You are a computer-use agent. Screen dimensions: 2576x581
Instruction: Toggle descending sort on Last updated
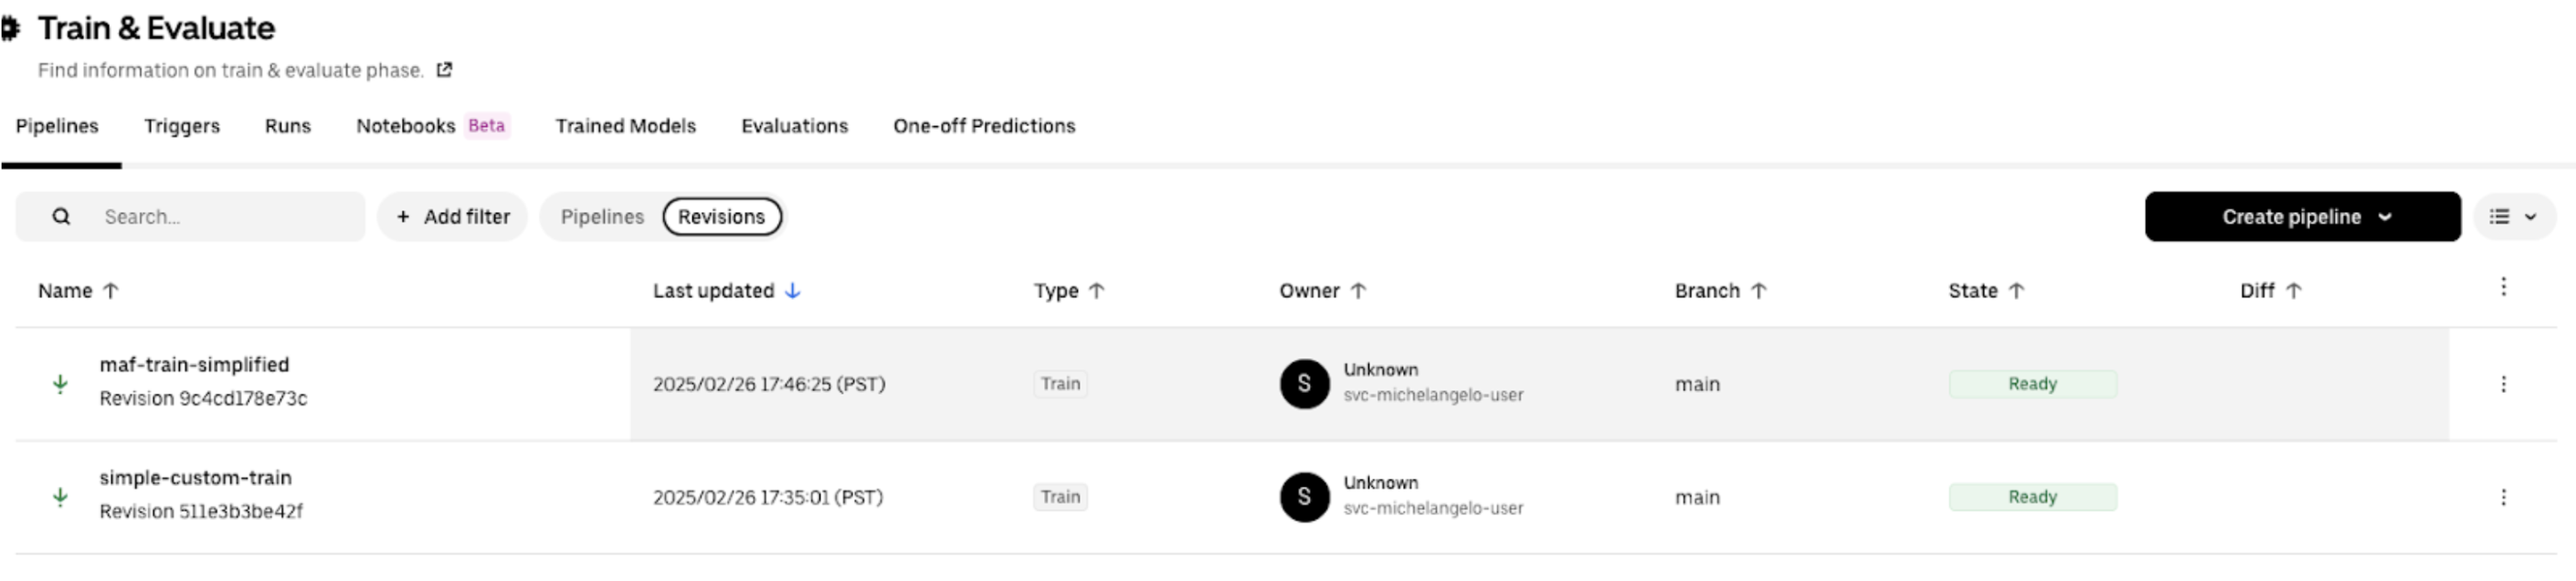793,291
